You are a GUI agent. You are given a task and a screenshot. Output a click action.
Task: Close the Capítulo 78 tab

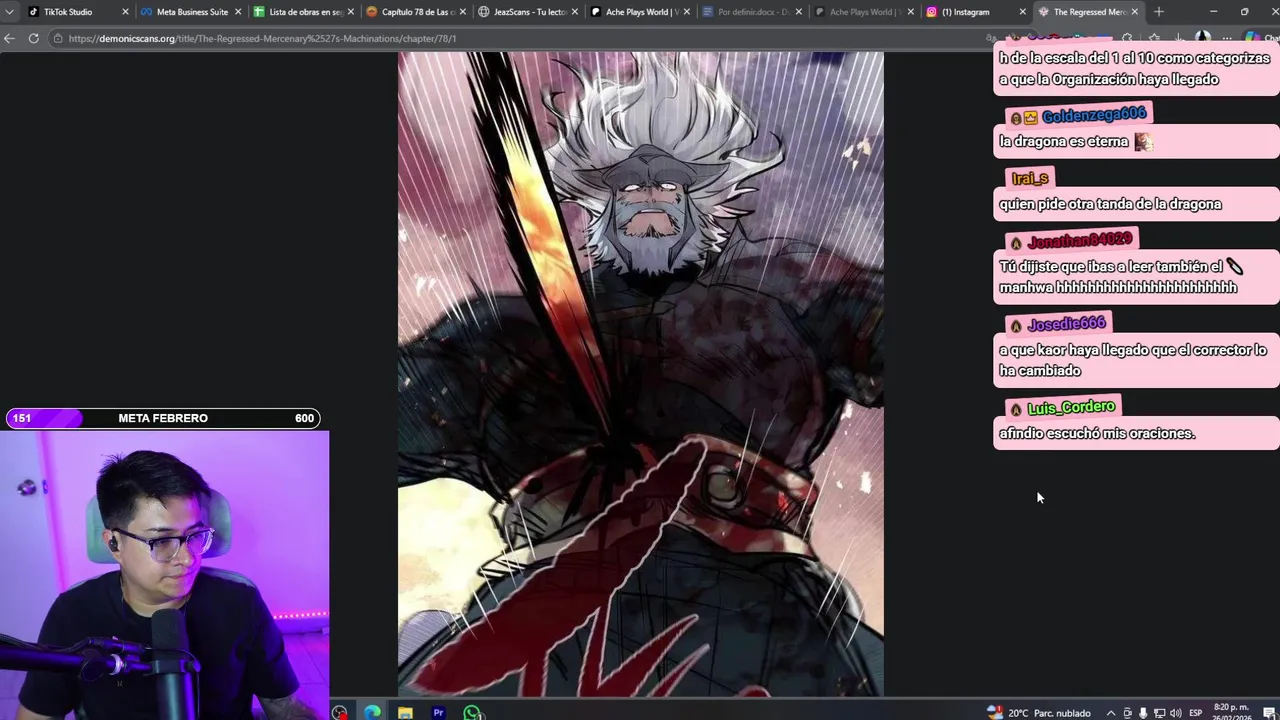coord(462,12)
